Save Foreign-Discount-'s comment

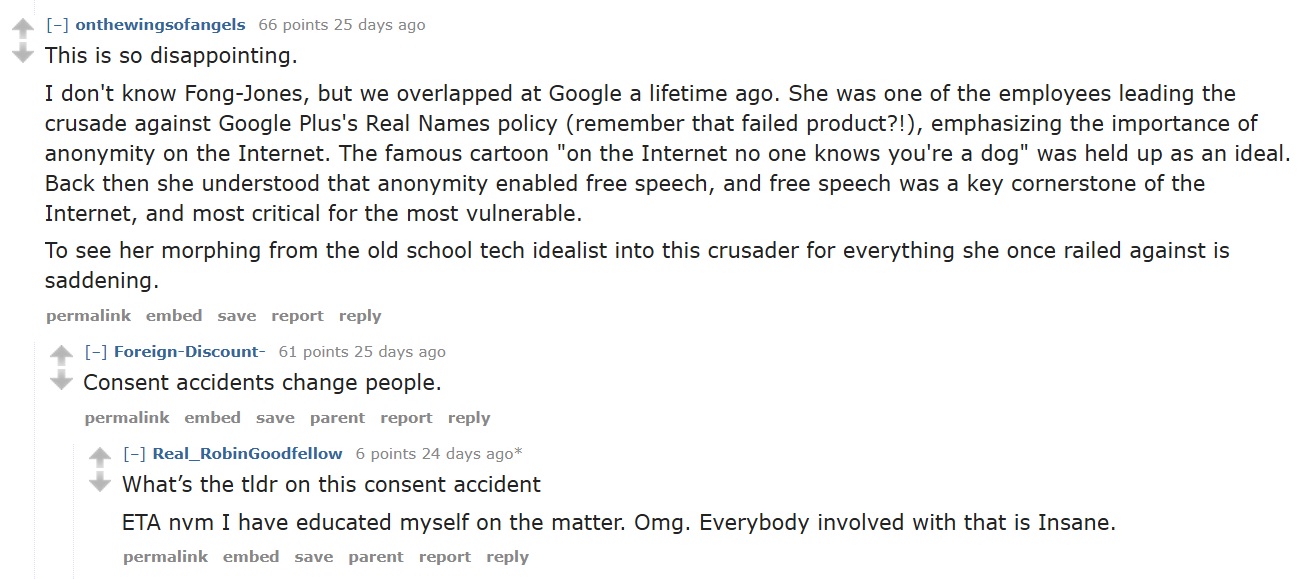pyautogui.click(x=275, y=417)
